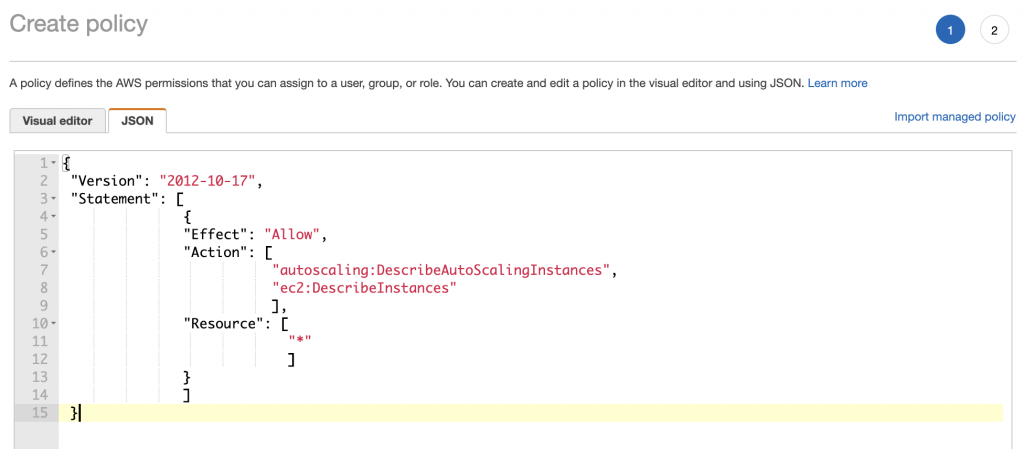The width and height of the screenshot is (1024, 449).
Task: Click the "Allow" effect value in editor
Action: 291,234
